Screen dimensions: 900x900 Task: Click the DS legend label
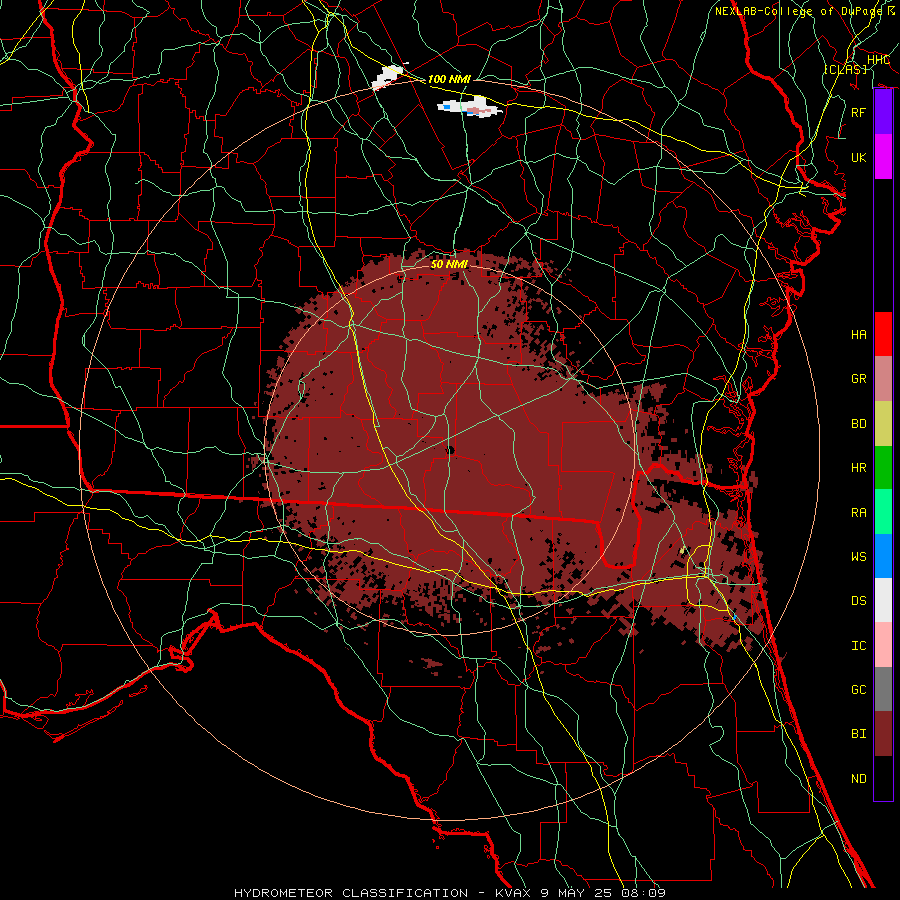(x=859, y=601)
